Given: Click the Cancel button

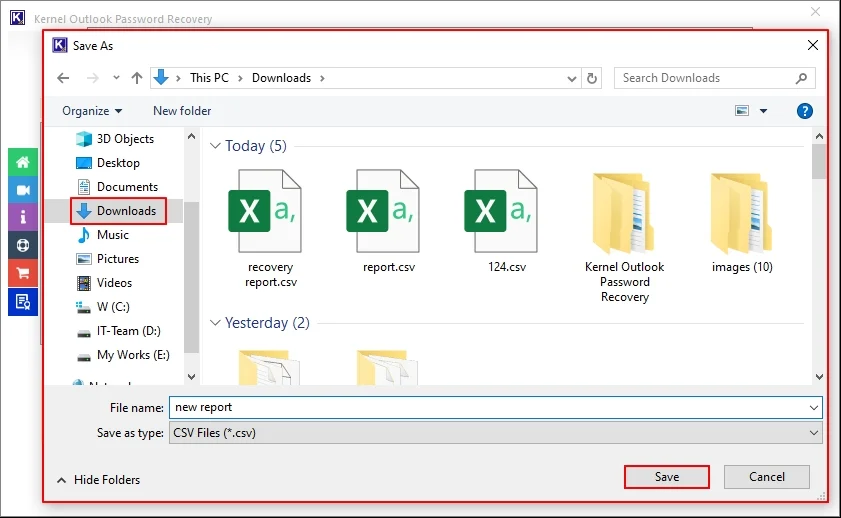Looking at the screenshot, I should 766,477.
